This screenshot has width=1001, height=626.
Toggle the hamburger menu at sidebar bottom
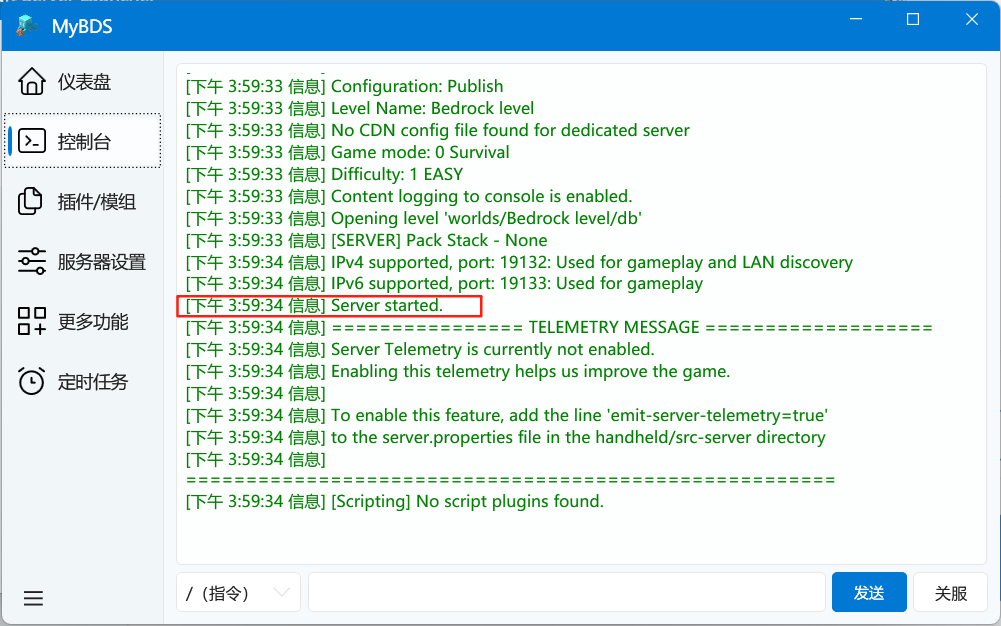point(33,598)
